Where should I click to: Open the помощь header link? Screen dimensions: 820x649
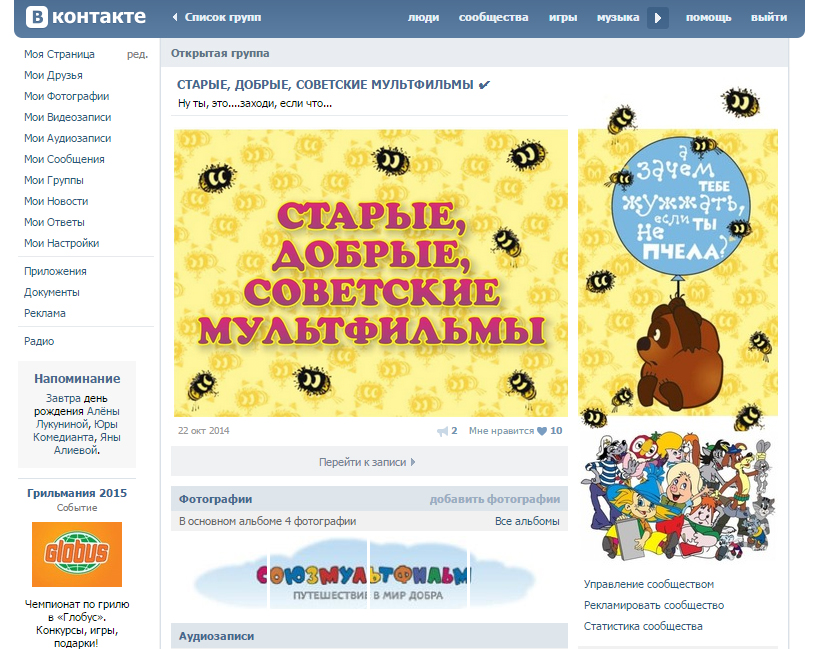pos(709,17)
